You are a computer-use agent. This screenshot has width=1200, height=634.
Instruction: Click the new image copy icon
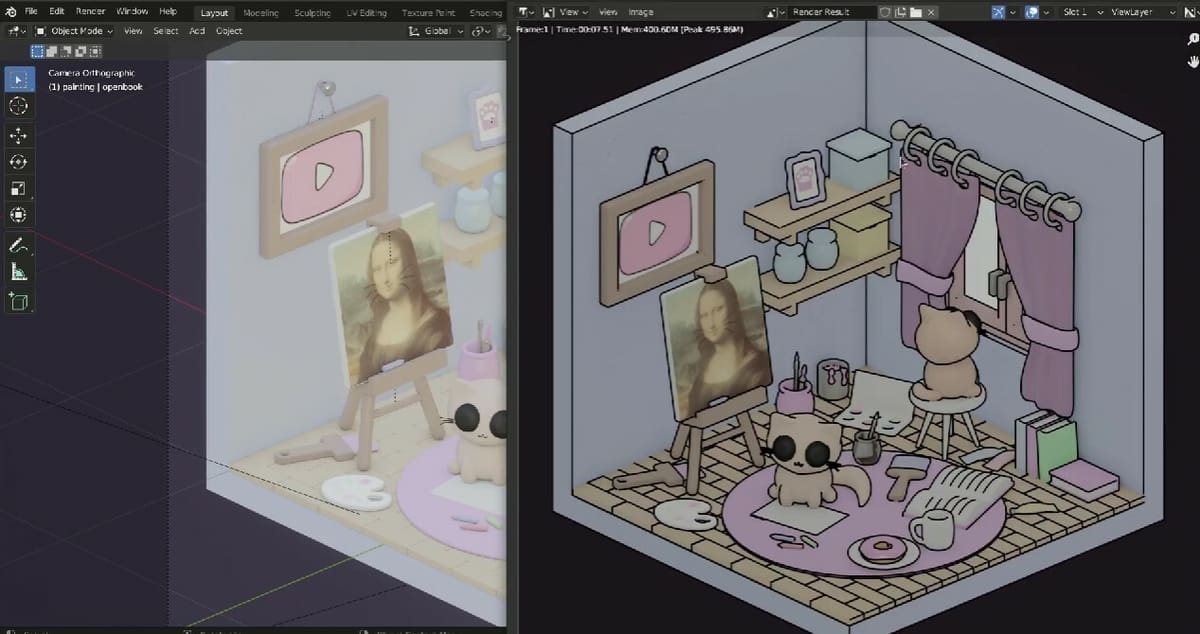click(x=900, y=12)
